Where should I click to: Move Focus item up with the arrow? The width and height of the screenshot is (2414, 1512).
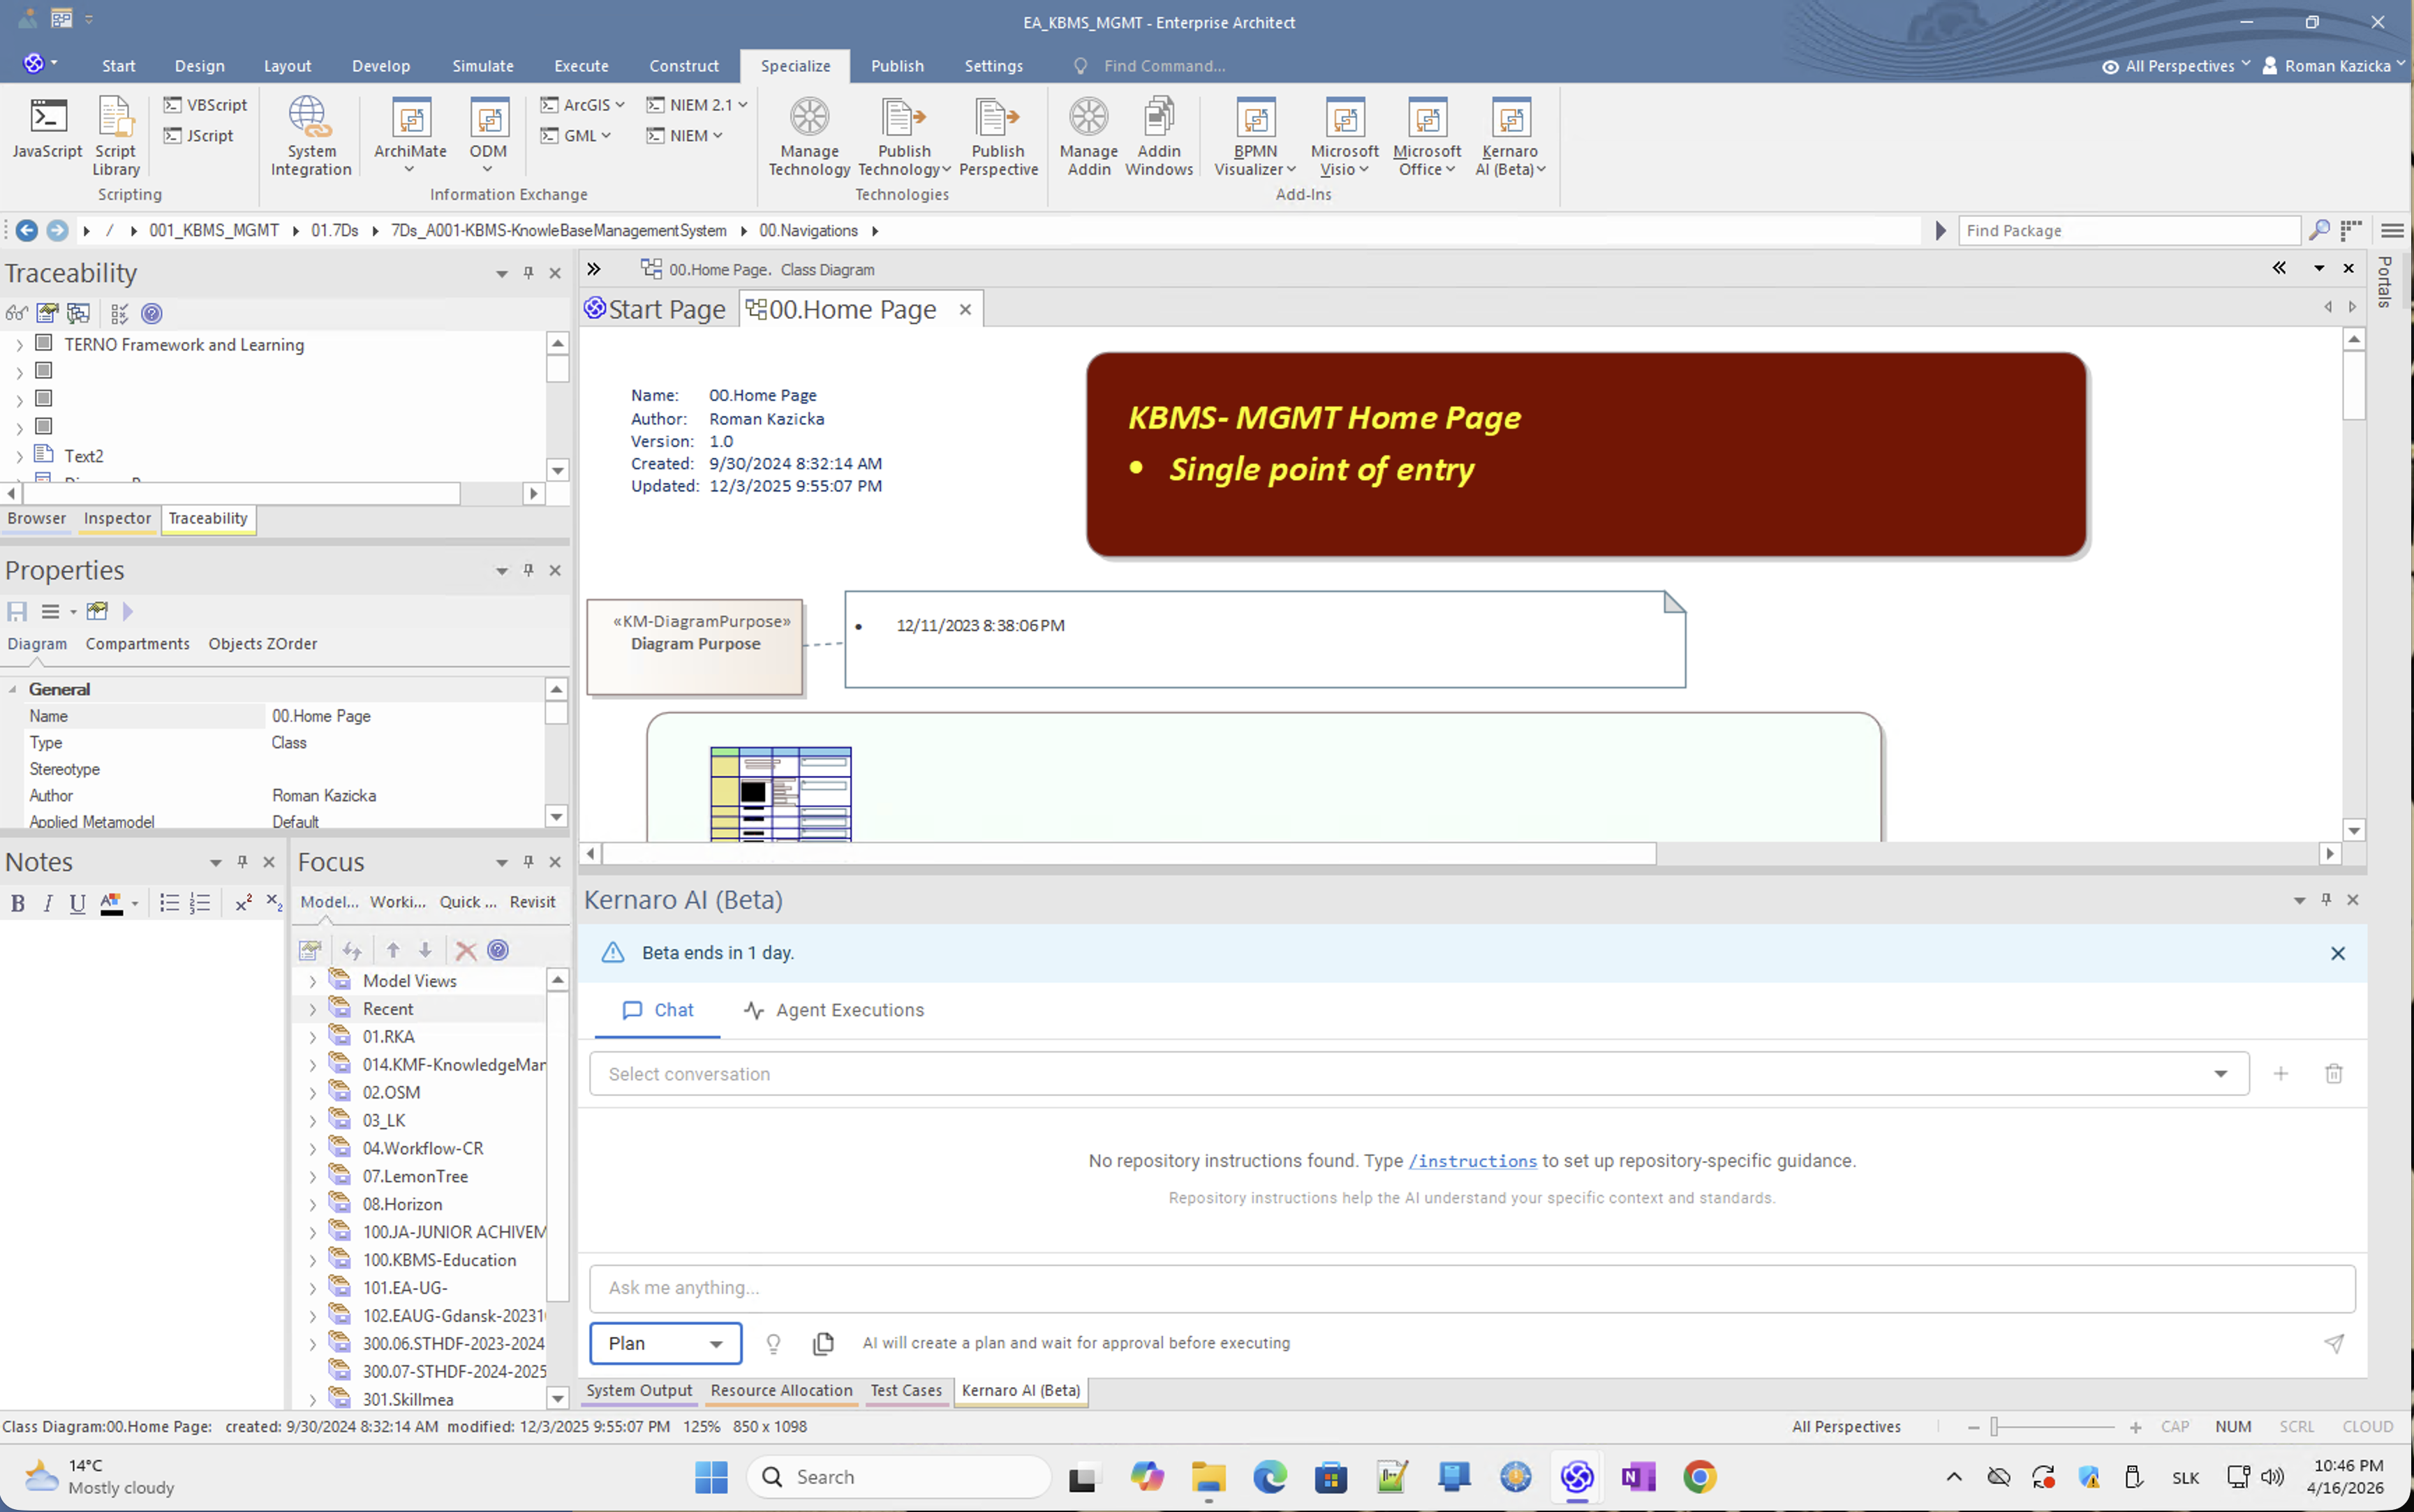(393, 950)
